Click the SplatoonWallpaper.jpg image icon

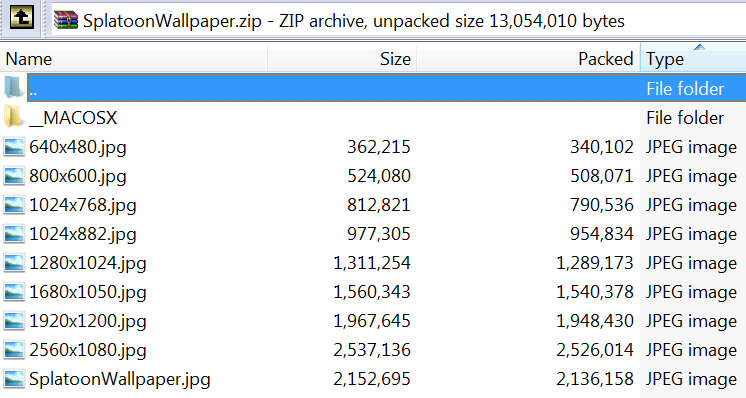pyautogui.click(x=14, y=379)
